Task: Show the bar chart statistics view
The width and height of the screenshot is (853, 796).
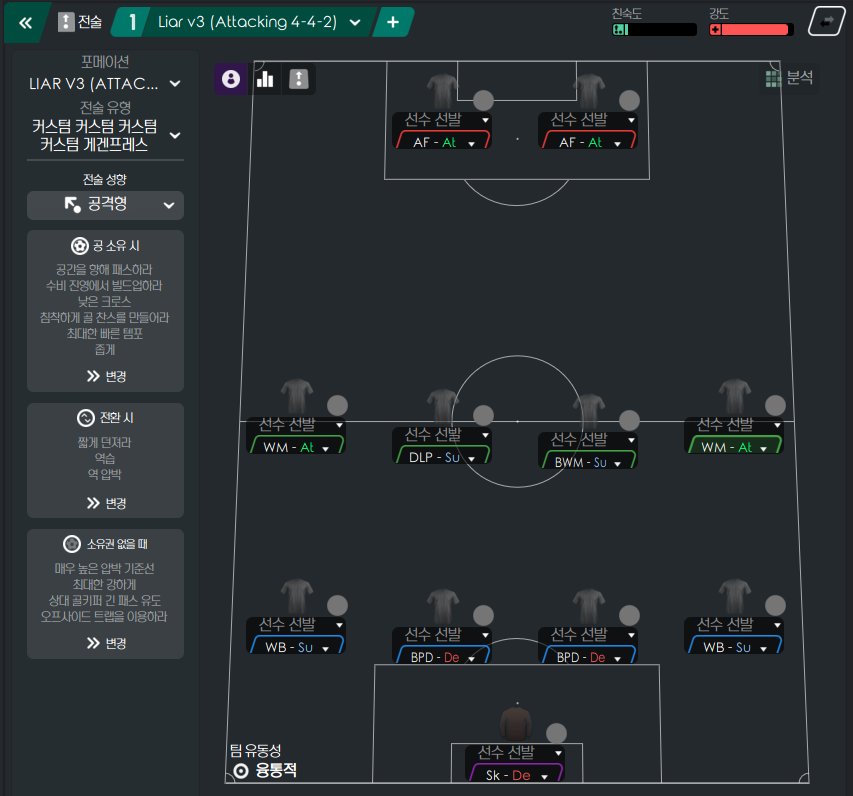Action: click(265, 79)
